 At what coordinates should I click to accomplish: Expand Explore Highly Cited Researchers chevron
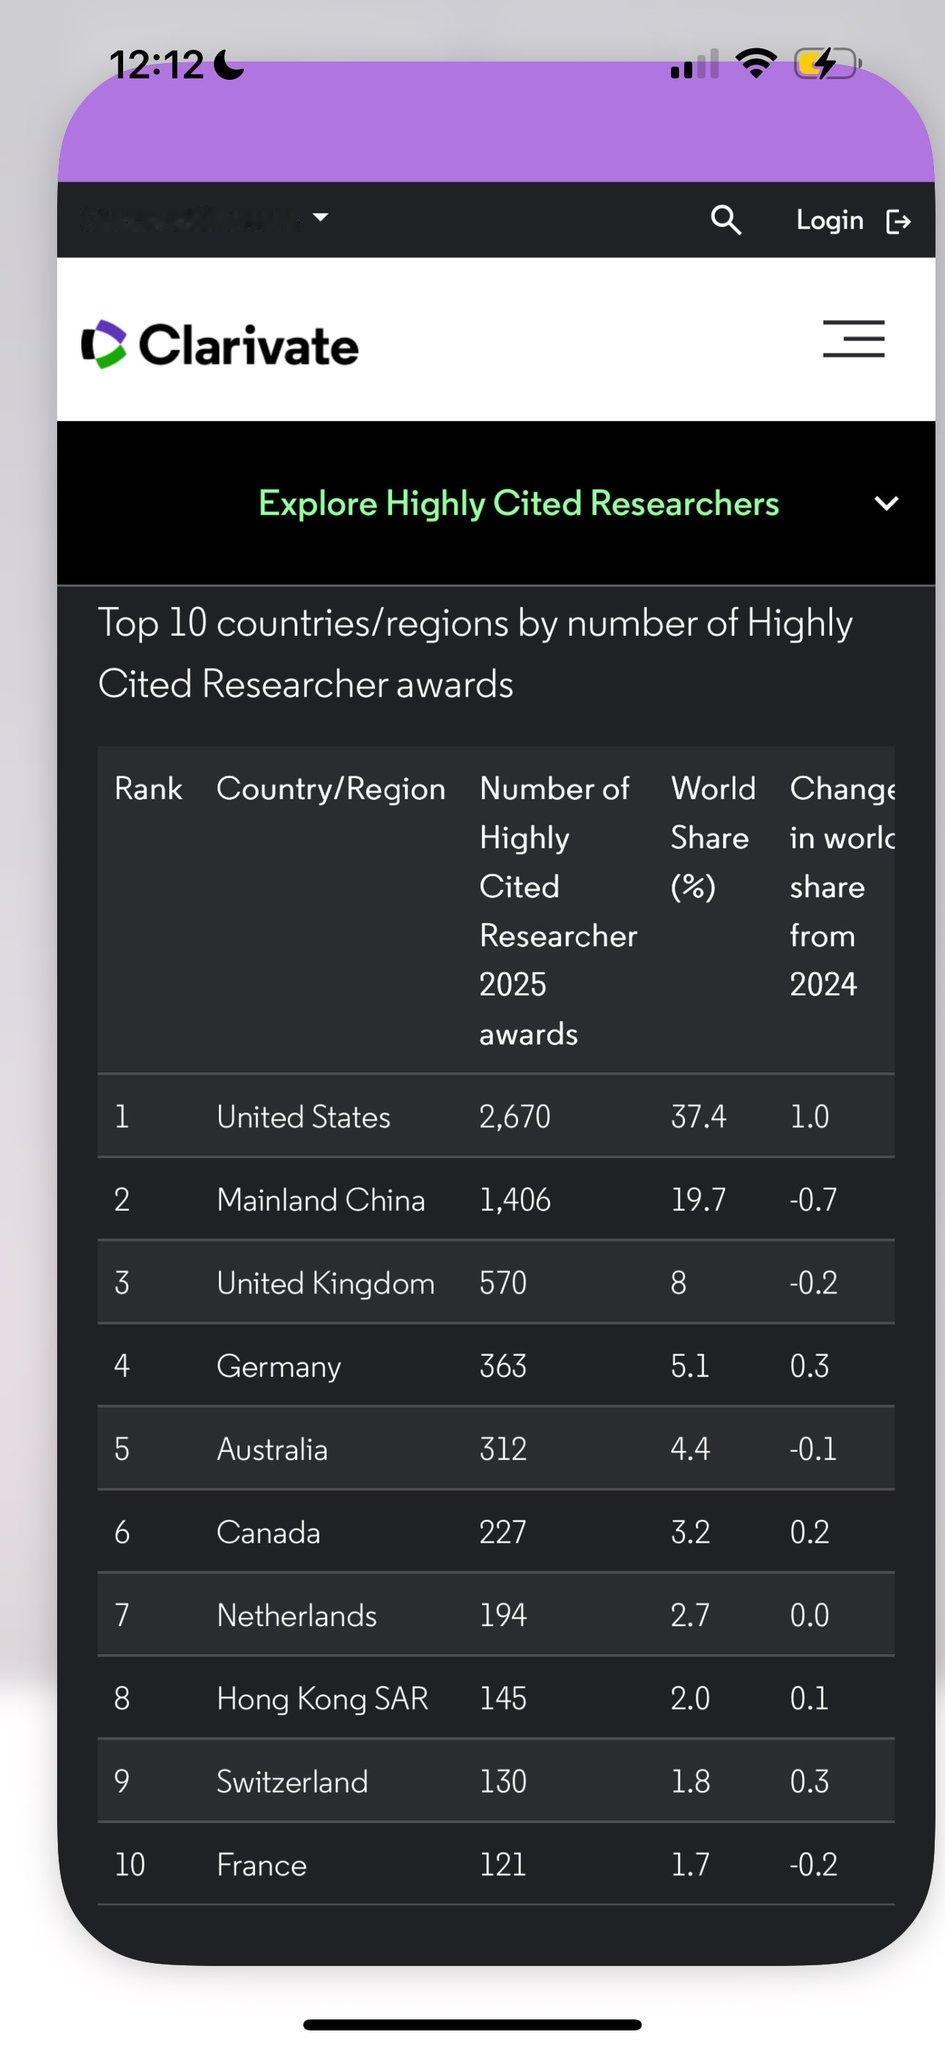pos(886,503)
